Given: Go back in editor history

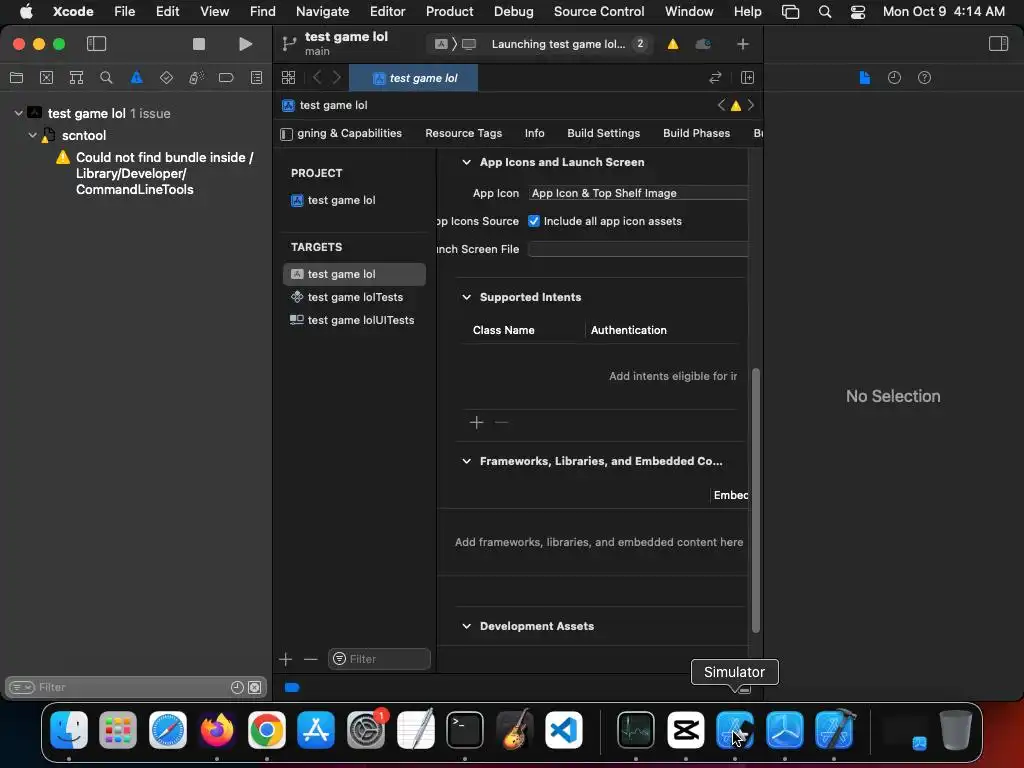Looking at the screenshot, I should (x=317, y=78).
